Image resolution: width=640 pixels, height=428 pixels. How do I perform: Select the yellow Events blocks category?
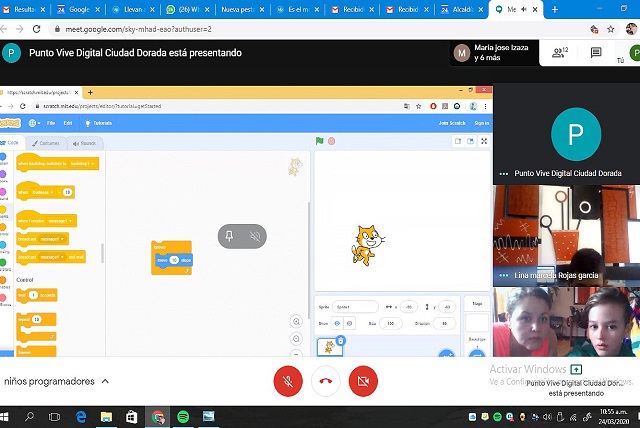3,210
